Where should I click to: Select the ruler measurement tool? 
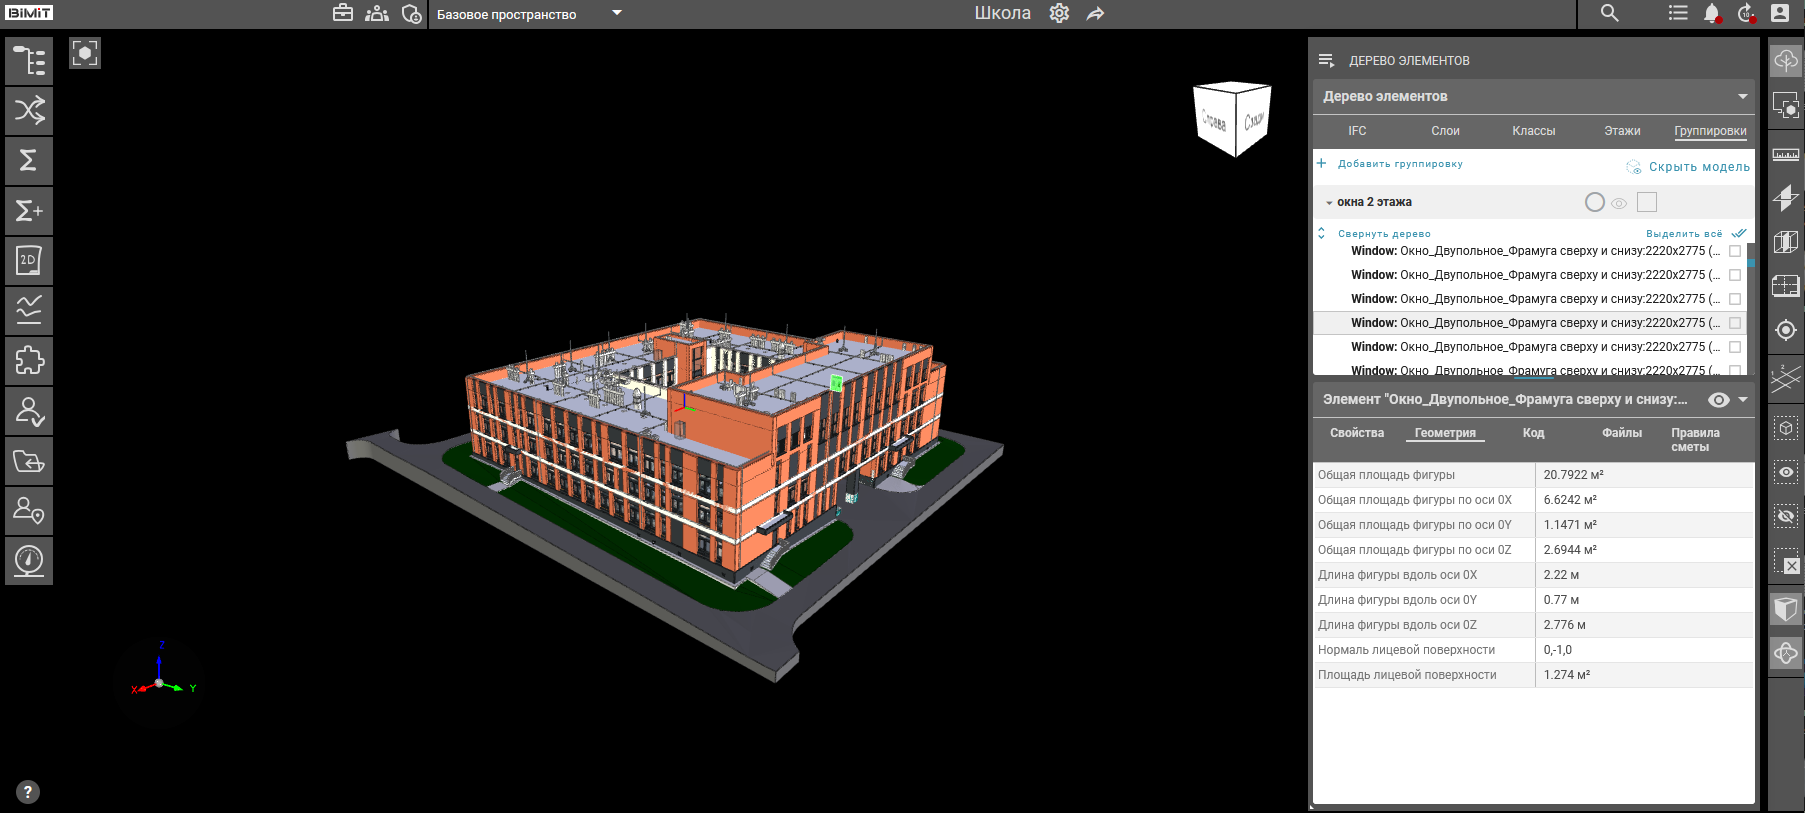tap(1785, 154)
